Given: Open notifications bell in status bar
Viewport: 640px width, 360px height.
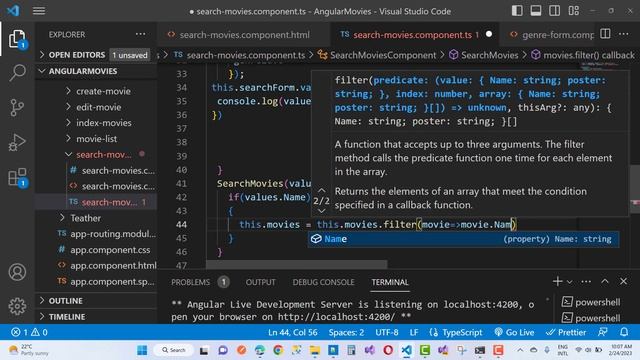Looking at the screenshot, I should coord(624,332).
